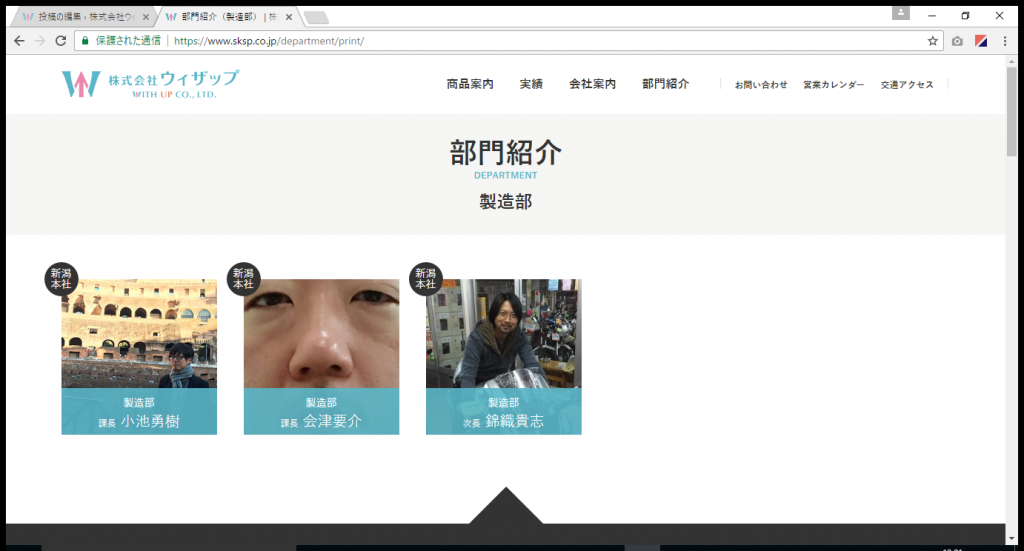Viewport: 1024px width, 551px height.
Task: Bookmark this page with the star icon
Action: (933, 41)
